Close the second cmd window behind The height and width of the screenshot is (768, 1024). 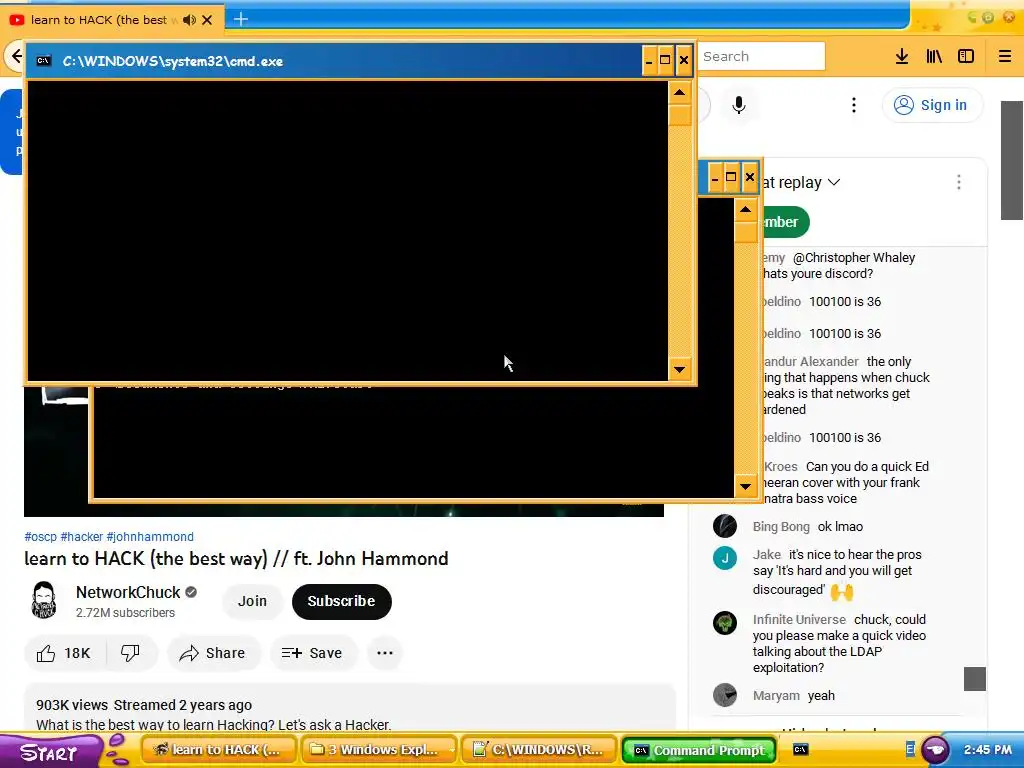click(750, 178)
